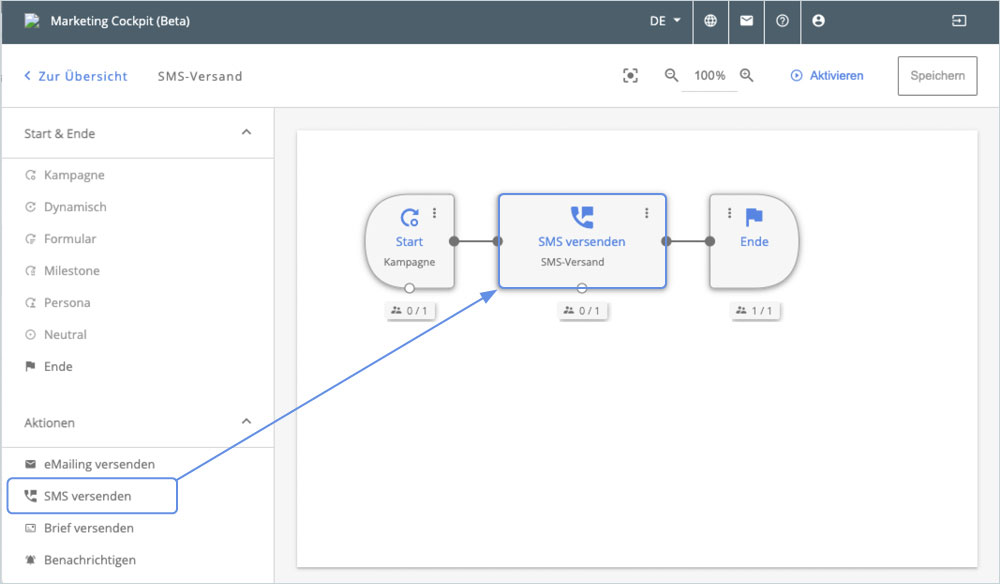Click the Kampagne subtitle on Start node
This screenshot has height=584, width=1000.
pos(409,262)
